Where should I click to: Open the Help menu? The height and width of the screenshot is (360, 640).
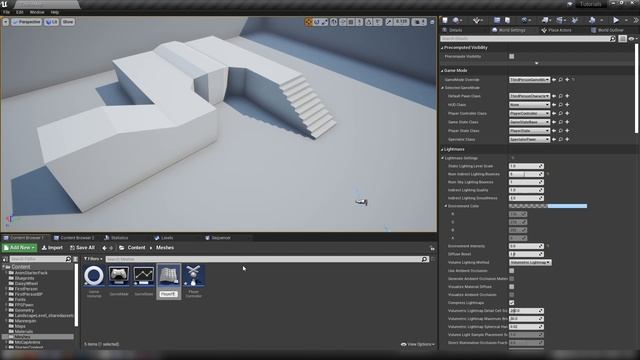coord(55,12)
